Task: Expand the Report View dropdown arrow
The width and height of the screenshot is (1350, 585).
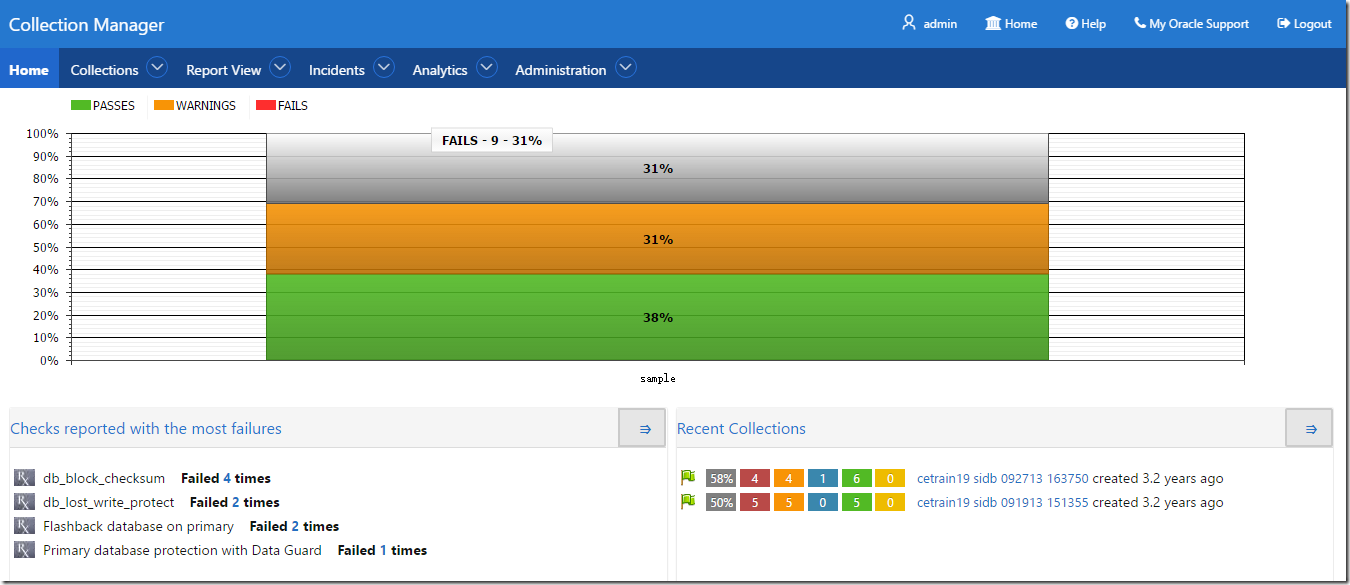Action: 280,68
